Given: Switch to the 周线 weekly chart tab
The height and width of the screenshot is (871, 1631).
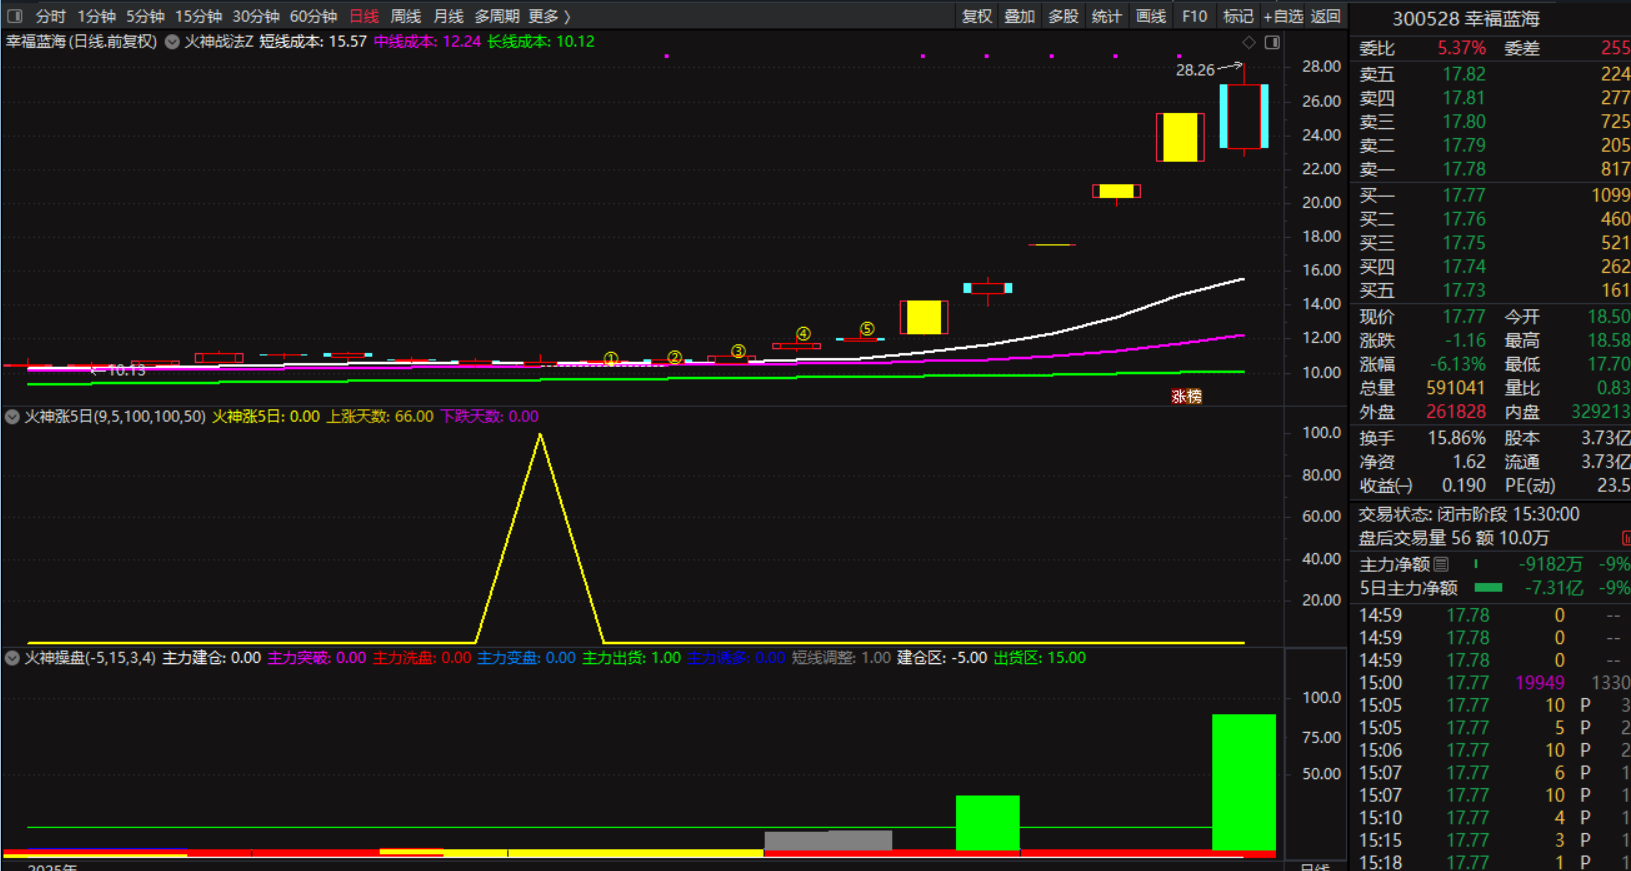Looking at the screenshot, I should (405, 16).
